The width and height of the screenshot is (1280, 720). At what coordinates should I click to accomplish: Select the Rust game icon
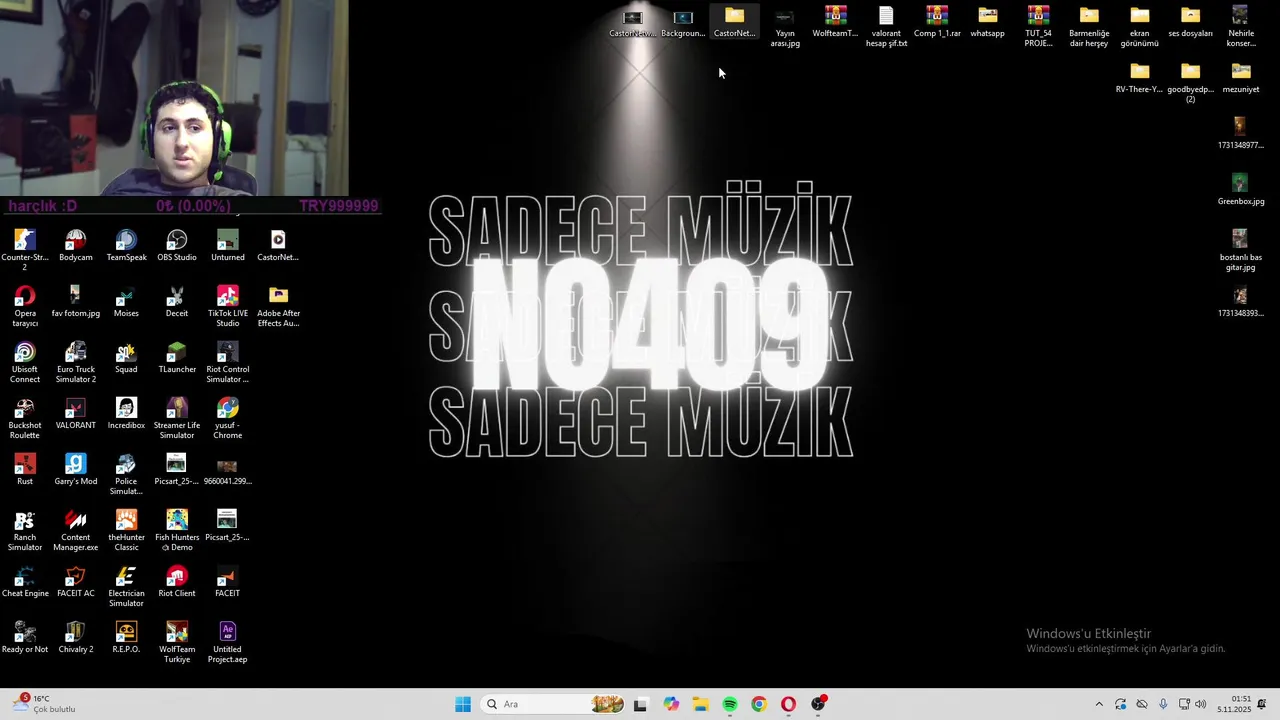25,470
